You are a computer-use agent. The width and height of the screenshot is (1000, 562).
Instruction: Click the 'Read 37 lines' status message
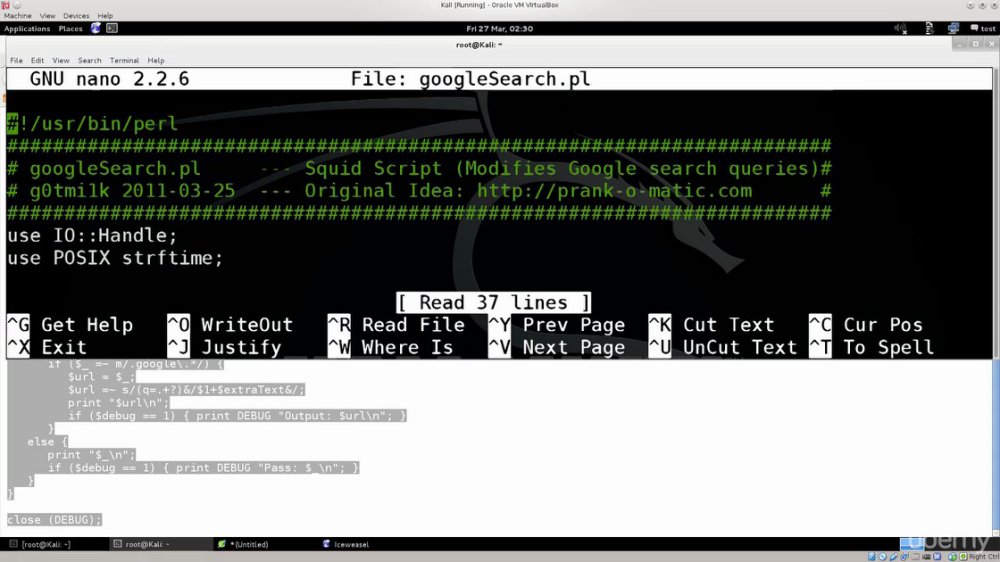(493, 302)
